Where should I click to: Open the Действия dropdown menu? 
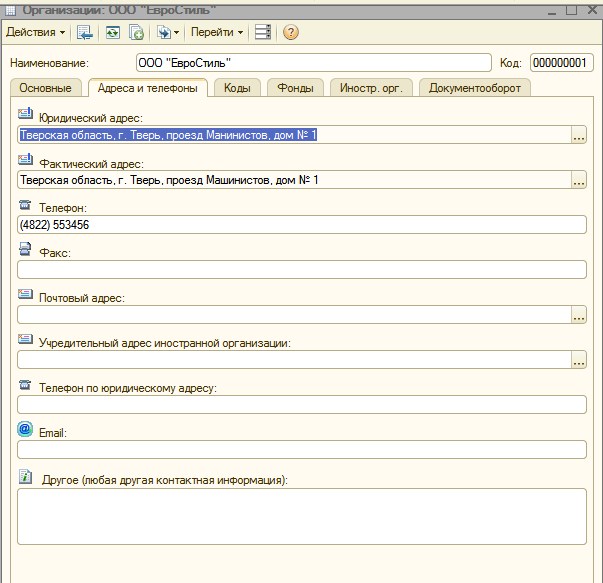[x=36, y=32]
